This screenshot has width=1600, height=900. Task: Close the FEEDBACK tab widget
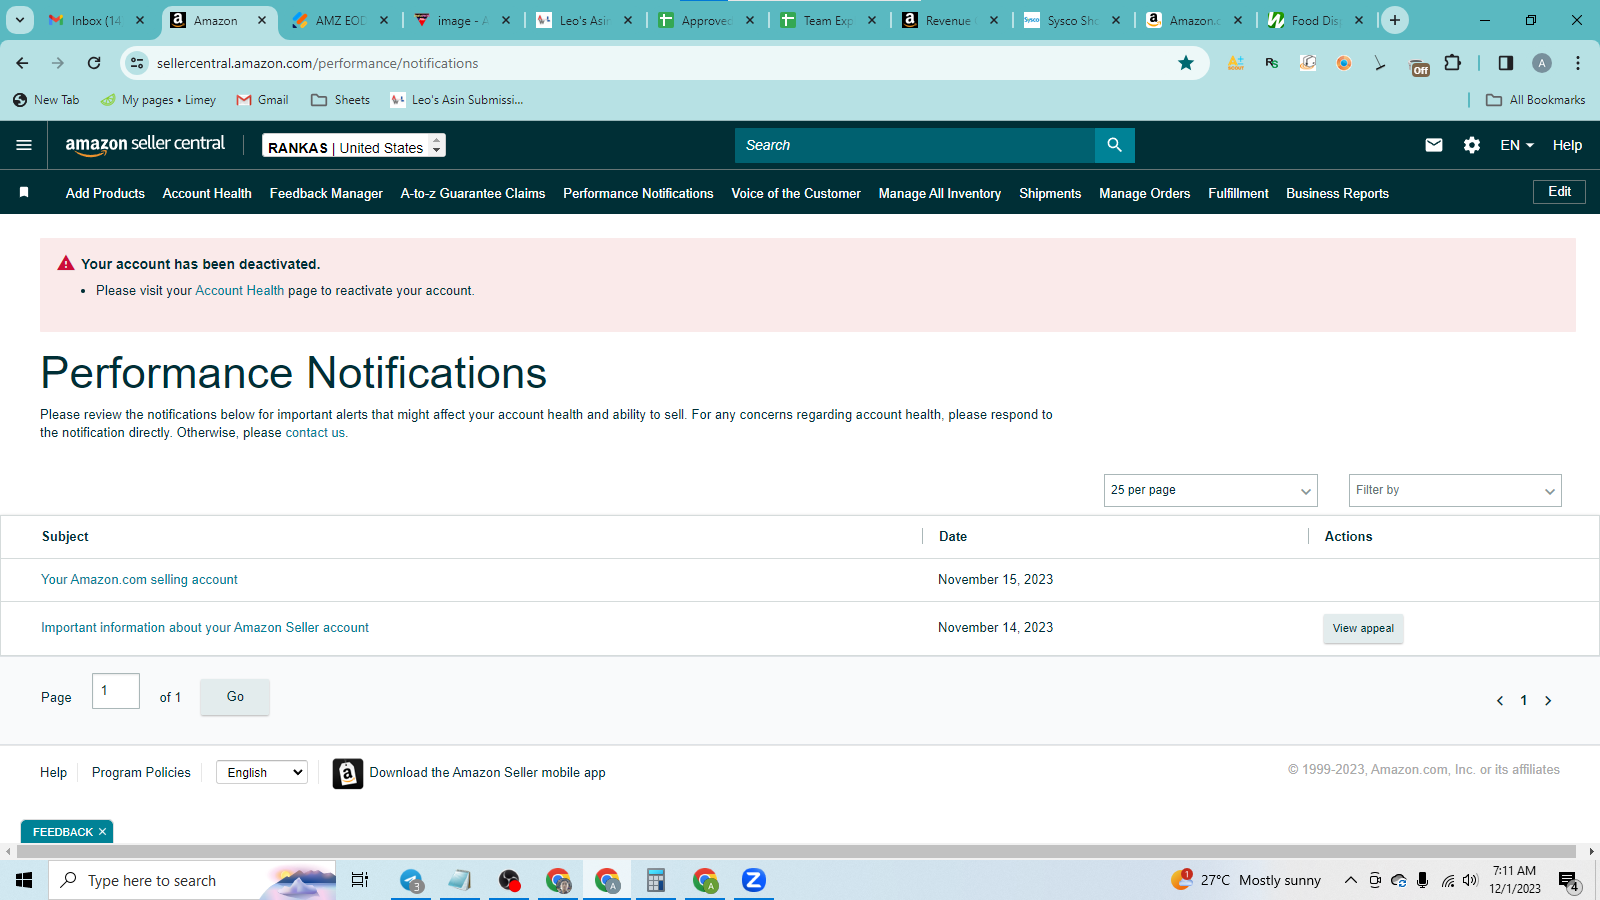[102, 832]
